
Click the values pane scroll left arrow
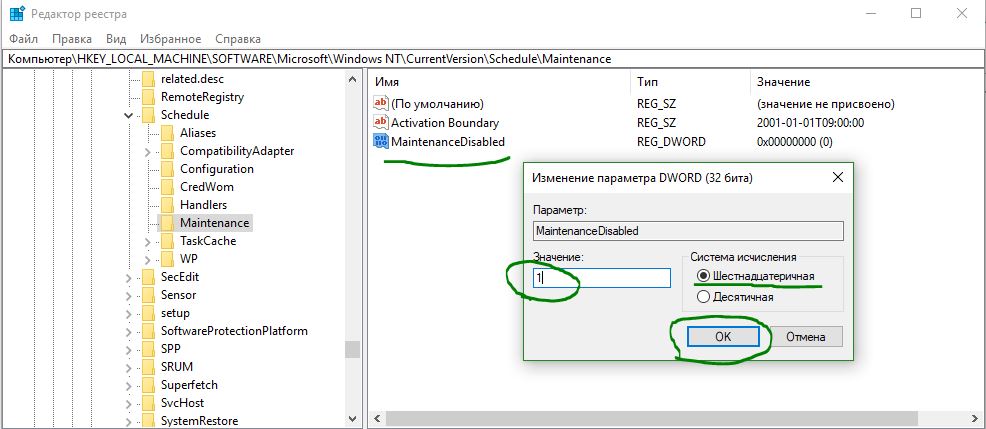tap(377, 418)
